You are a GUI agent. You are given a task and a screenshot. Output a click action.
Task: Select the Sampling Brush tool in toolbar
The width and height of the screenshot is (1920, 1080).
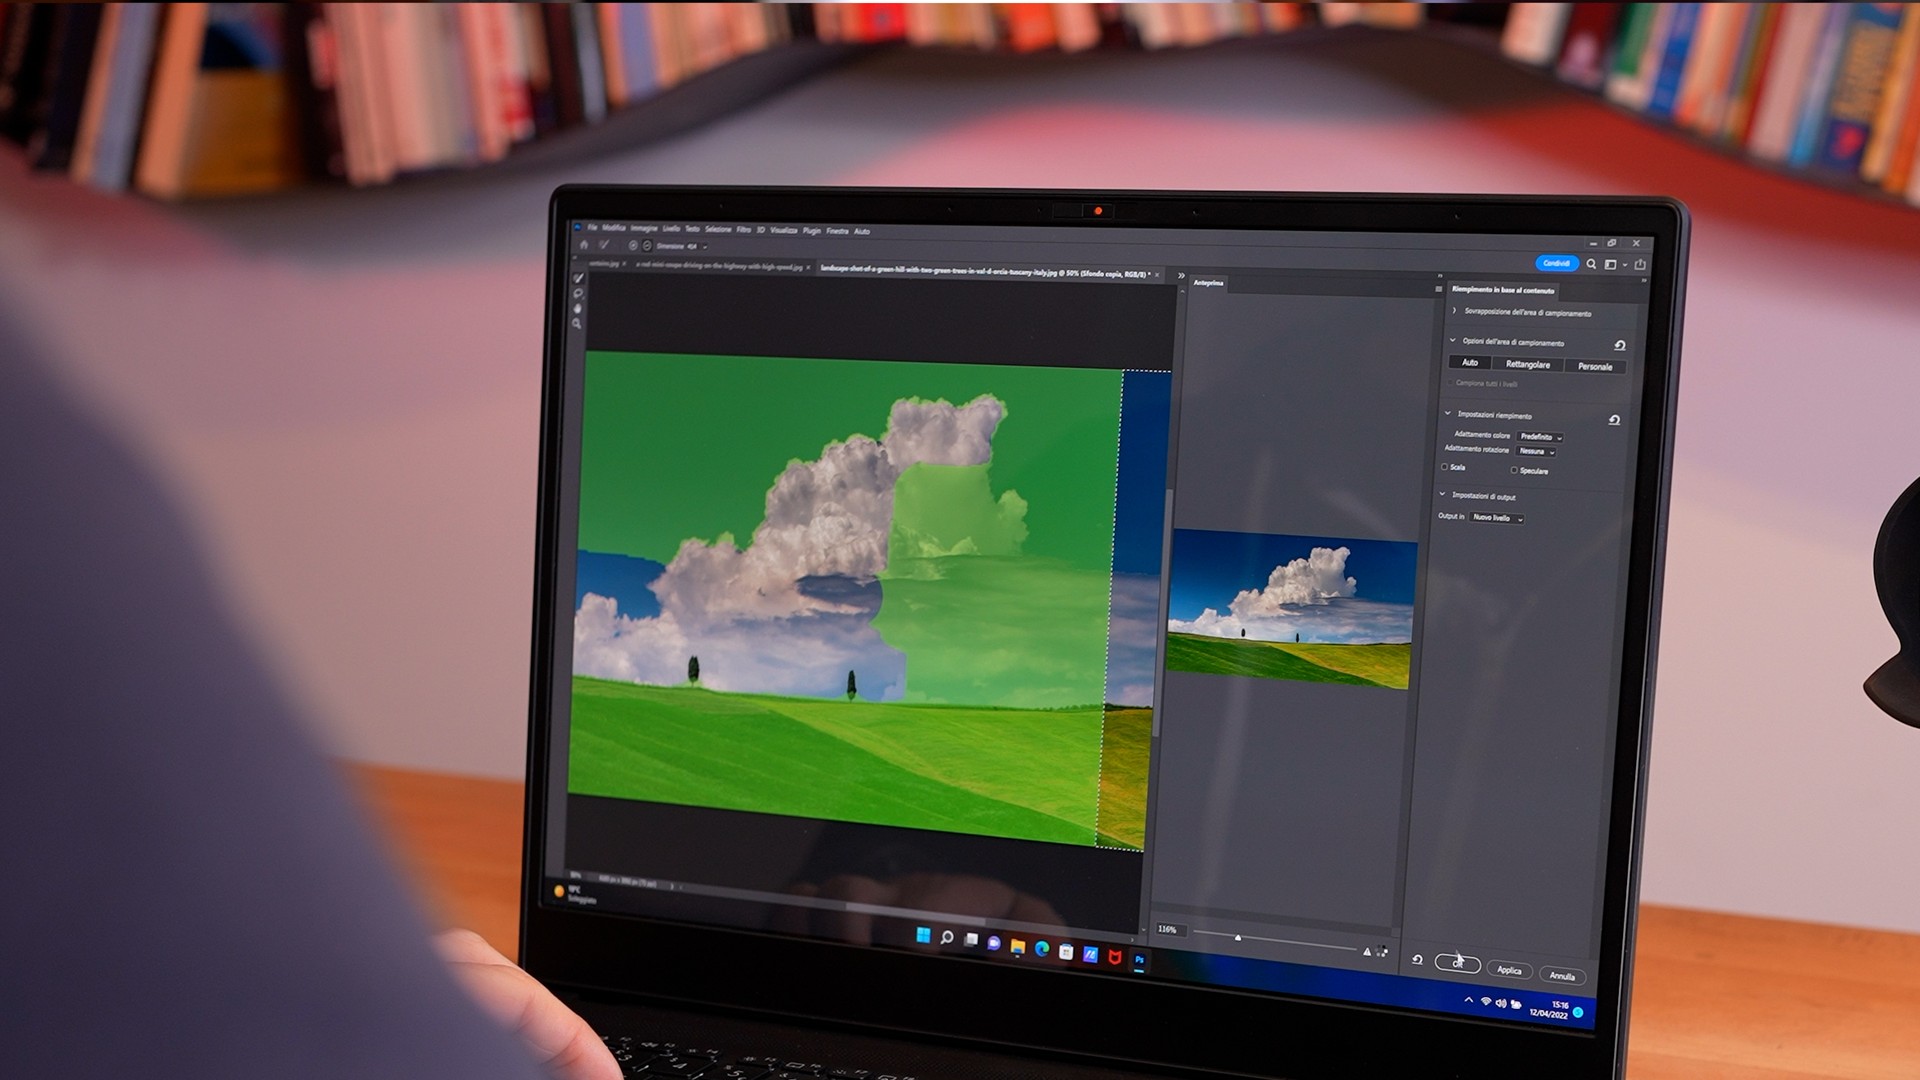pos(578,278)
